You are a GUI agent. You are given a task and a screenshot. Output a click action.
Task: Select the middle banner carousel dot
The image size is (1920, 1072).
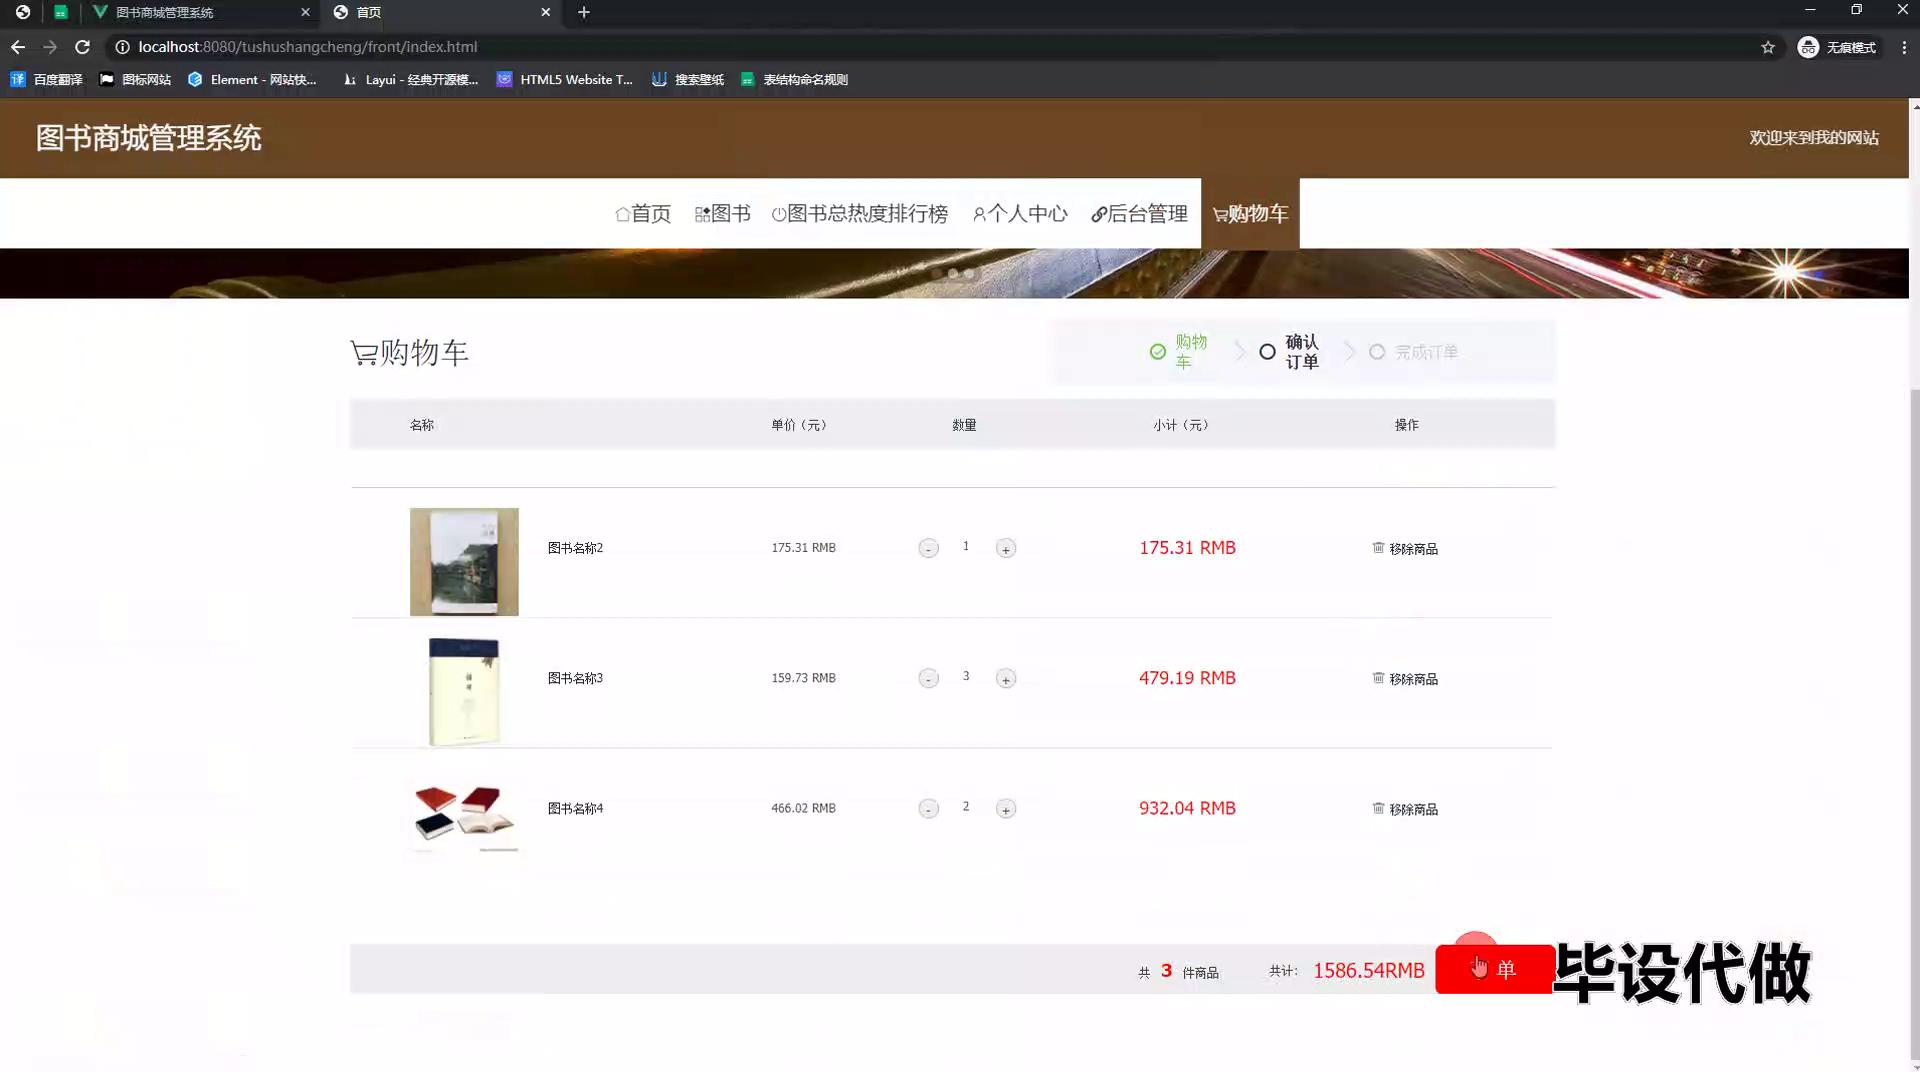click(x=953, y=273)
